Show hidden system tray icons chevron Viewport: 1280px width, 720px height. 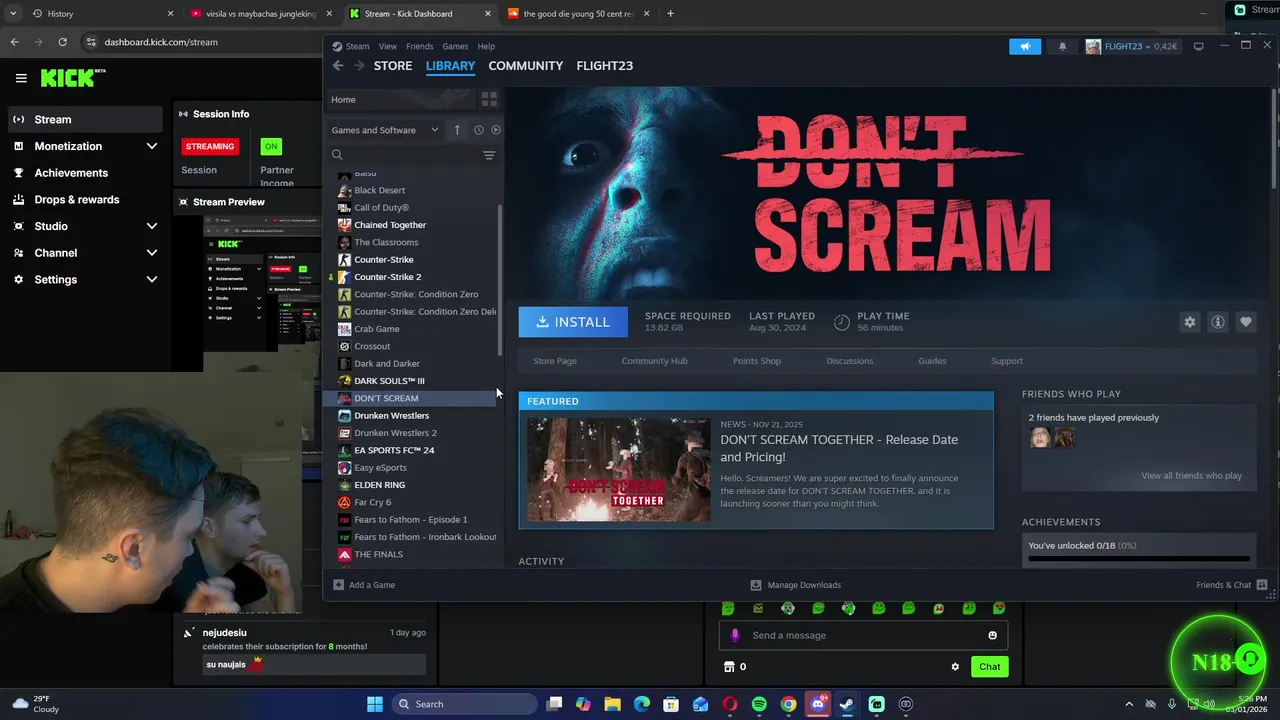(1129, 704)
